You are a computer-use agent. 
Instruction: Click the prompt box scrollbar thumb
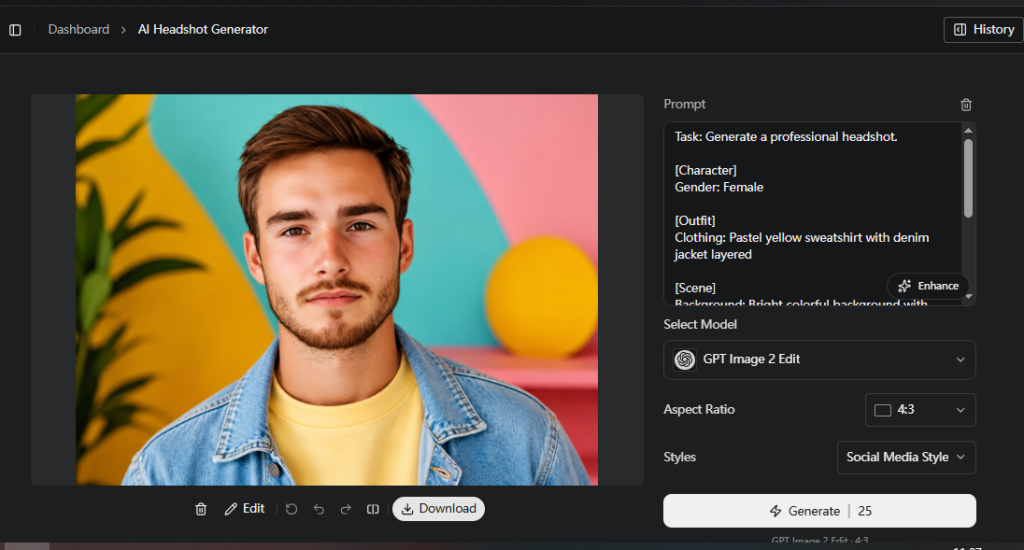tap(968, 178)
